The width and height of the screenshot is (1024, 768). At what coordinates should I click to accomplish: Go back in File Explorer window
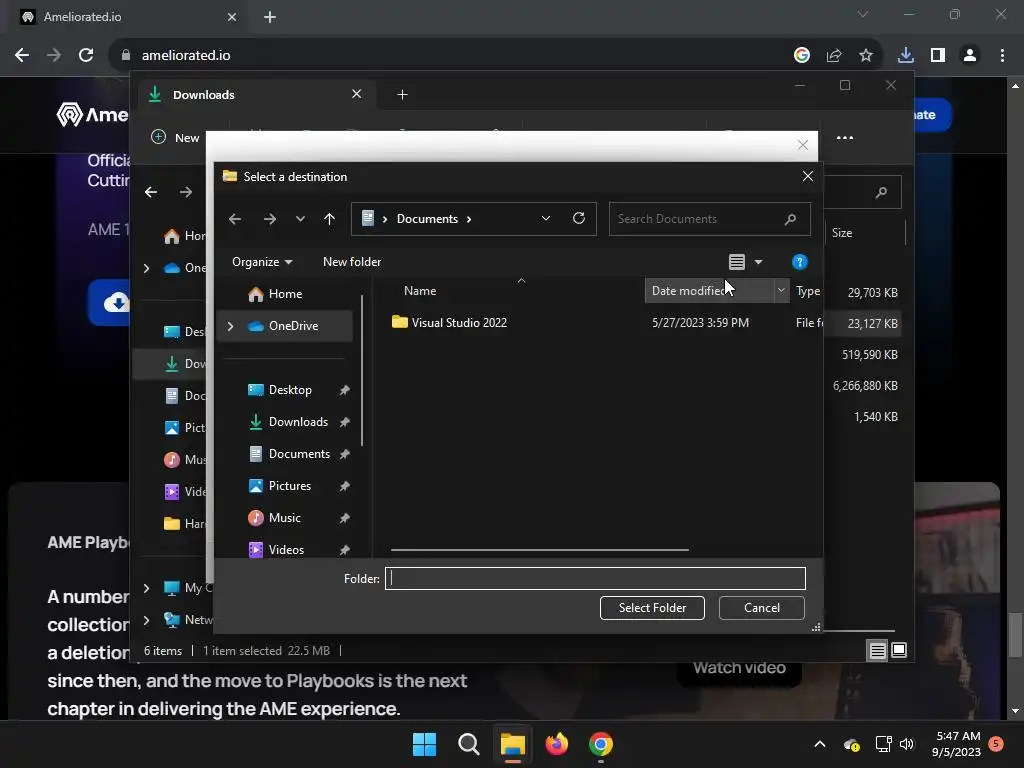point(151,192)
